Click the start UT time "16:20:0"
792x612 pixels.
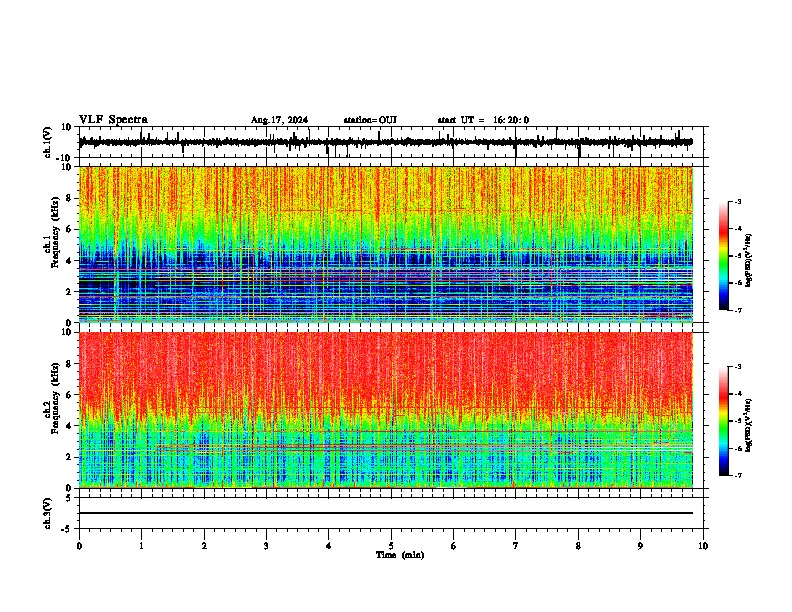(511, 120)
